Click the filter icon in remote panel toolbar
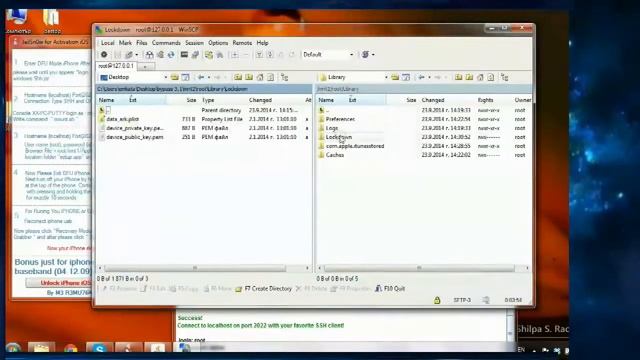The height and width of the screenshot is (360, 640). [x=406, y=77]
